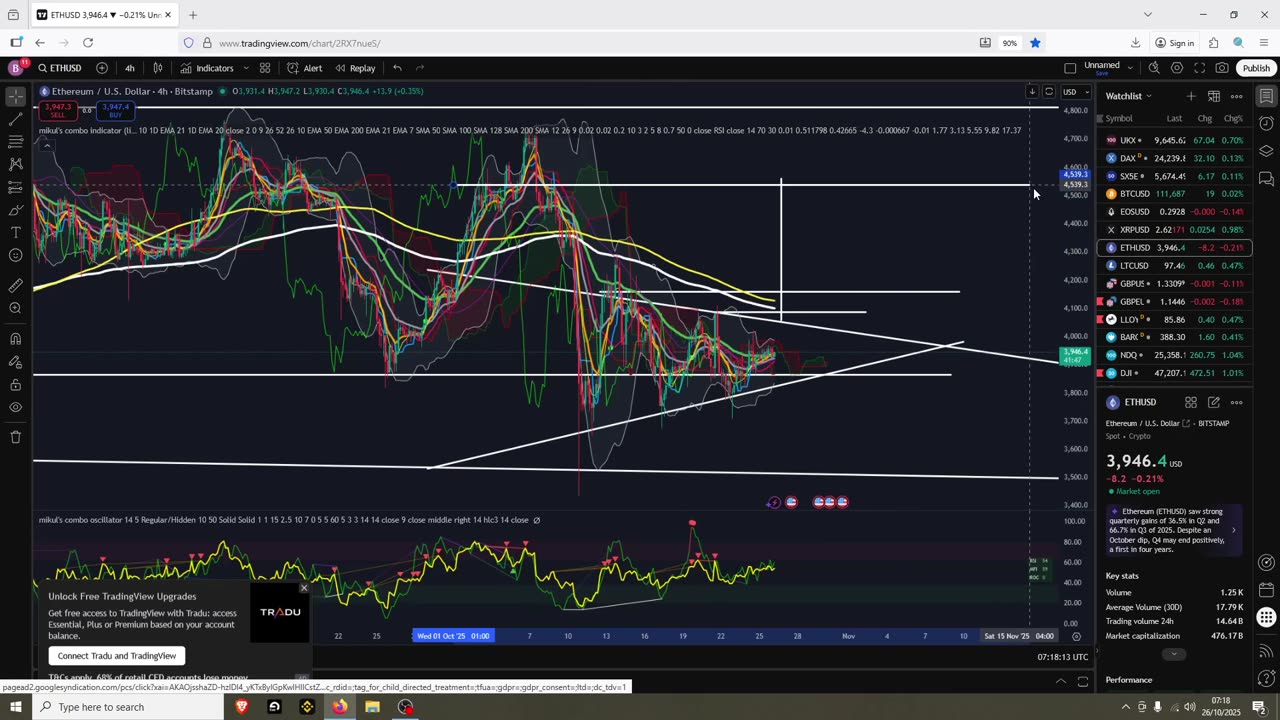Click the red SELL price button
1280x720 pixels.
[58, 109]
